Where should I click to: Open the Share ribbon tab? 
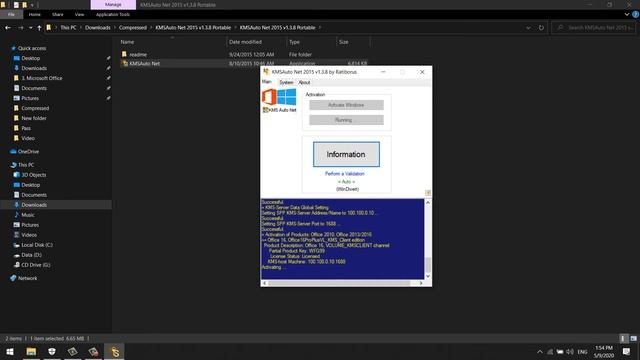(58, 14)
